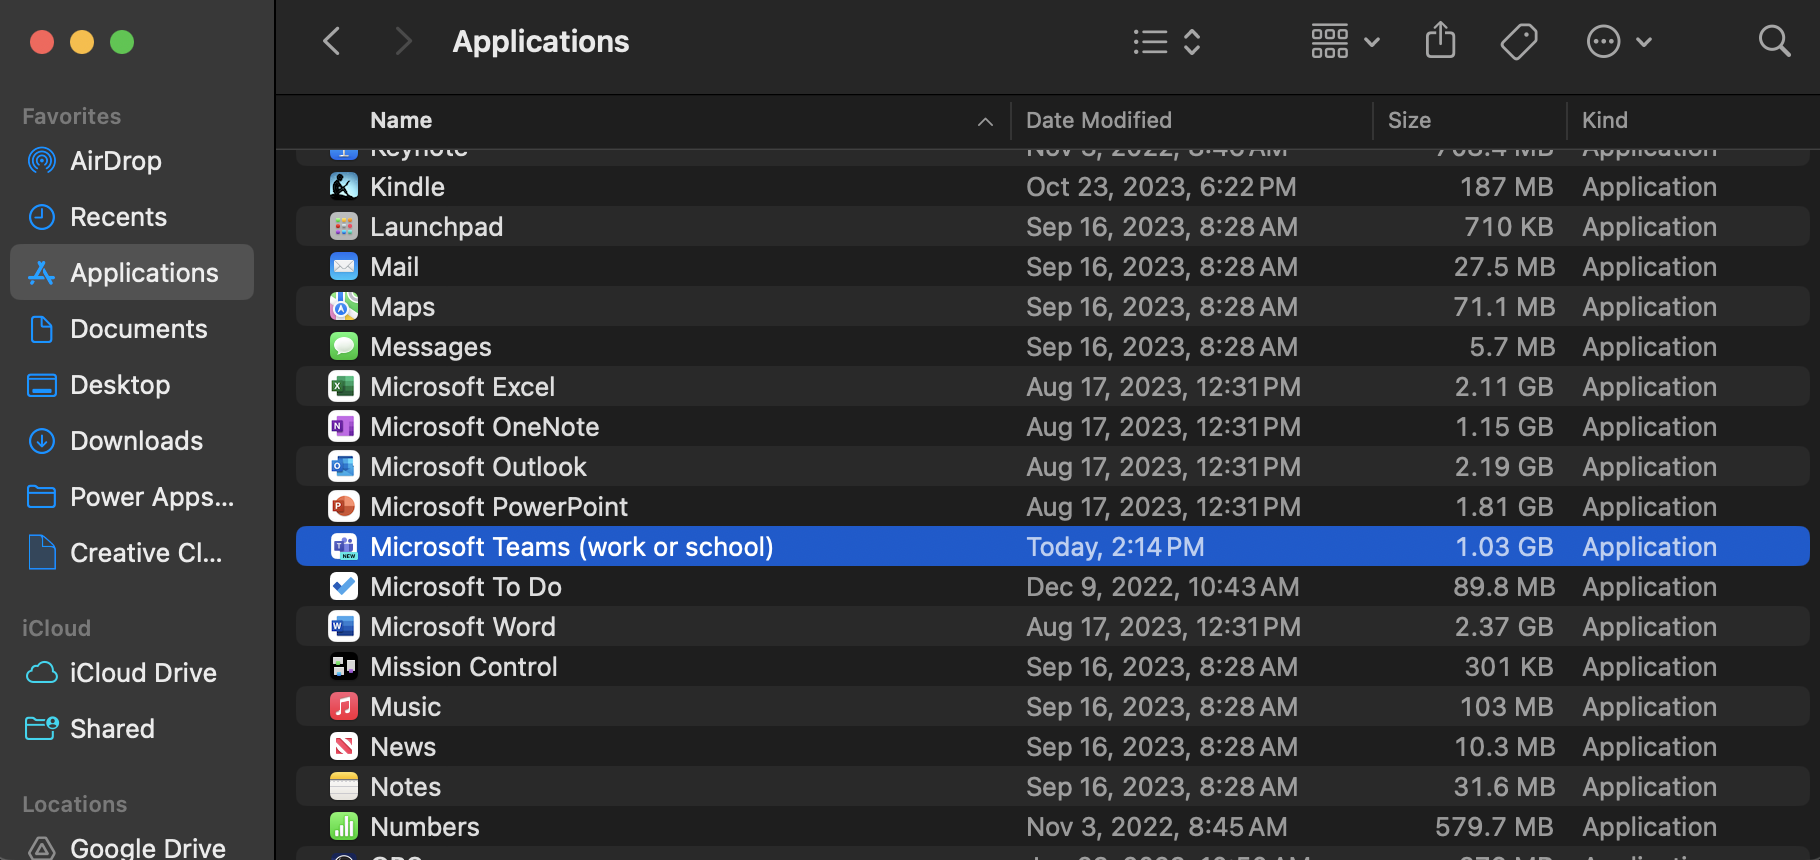Click the '579.7 MB' size value

[1494, 827]
